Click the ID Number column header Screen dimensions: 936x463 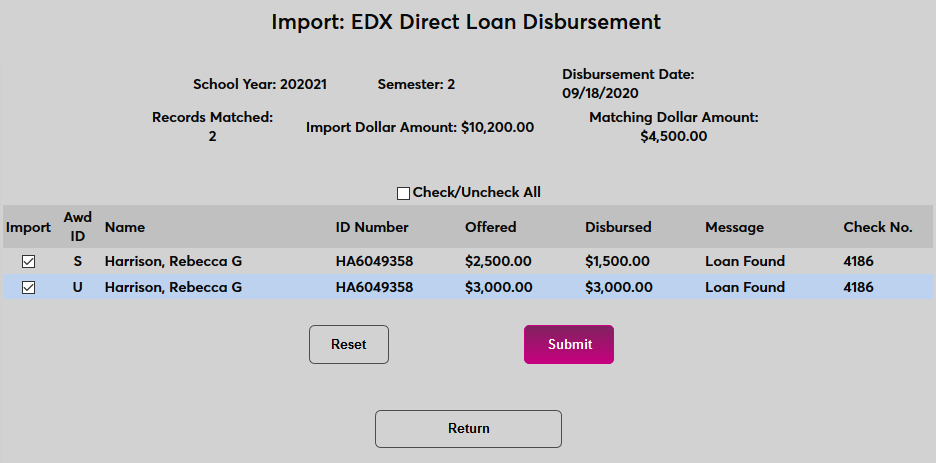click(x=372, y=227)
